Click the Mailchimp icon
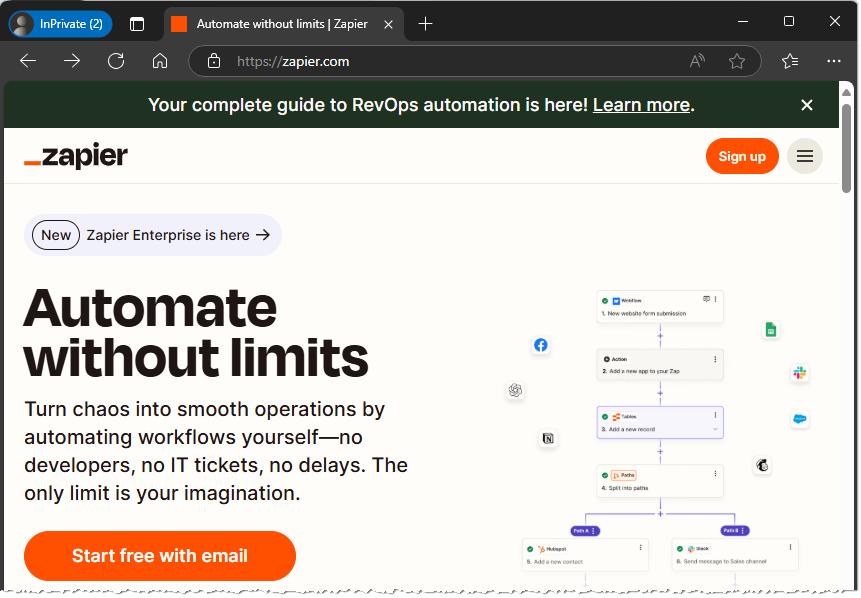The width and height of the screenshot is (861, 598). [x=762, y=465]
